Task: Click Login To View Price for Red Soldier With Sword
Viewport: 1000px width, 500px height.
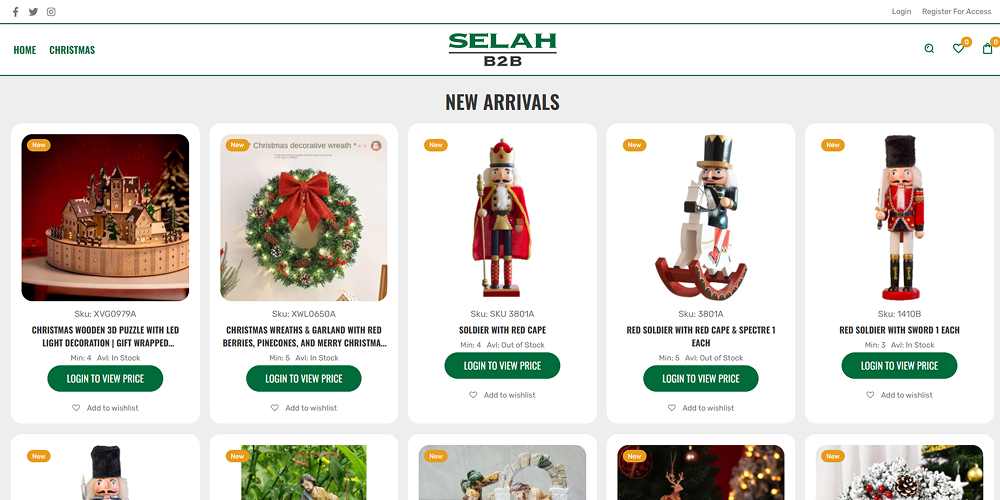Action: [x=899, y=365]
